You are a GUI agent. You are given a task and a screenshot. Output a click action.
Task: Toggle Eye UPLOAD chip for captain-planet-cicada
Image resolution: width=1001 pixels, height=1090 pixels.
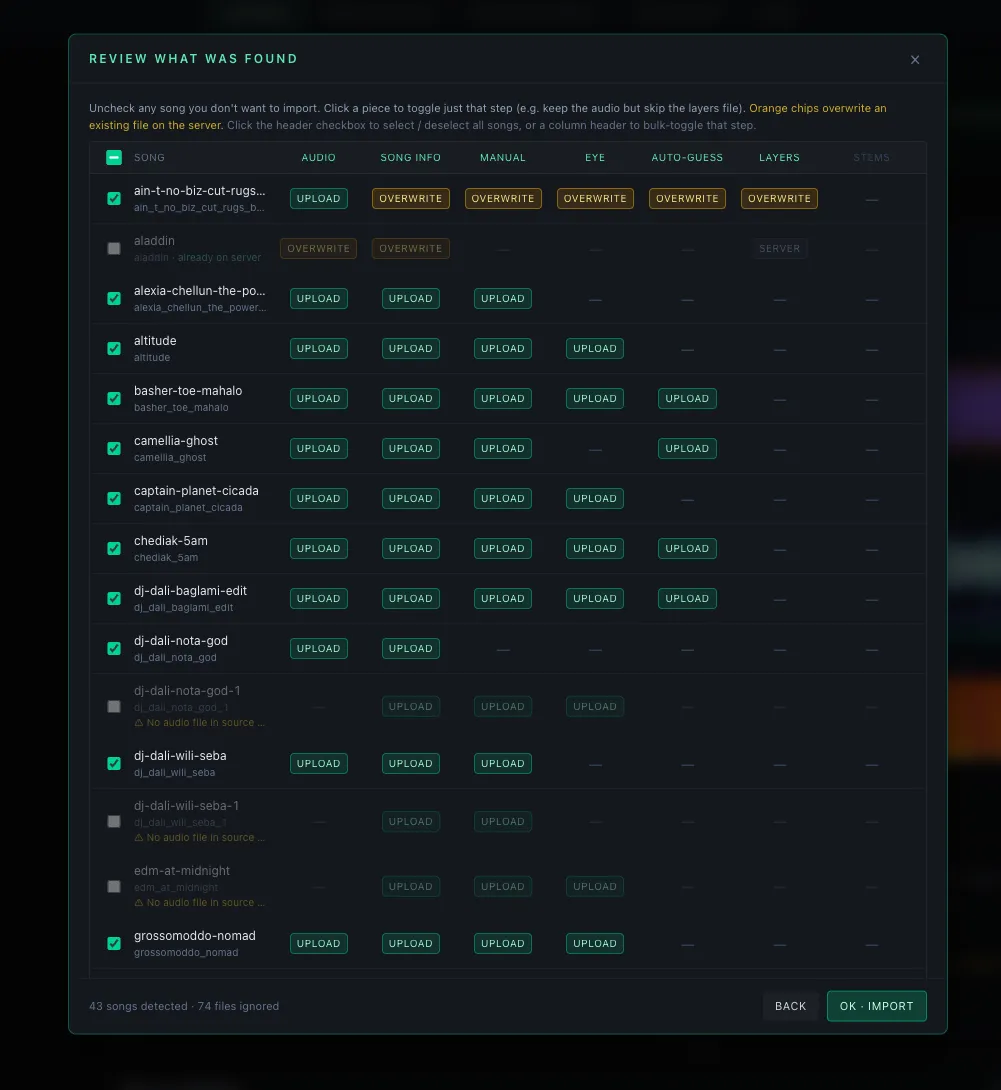595,499
